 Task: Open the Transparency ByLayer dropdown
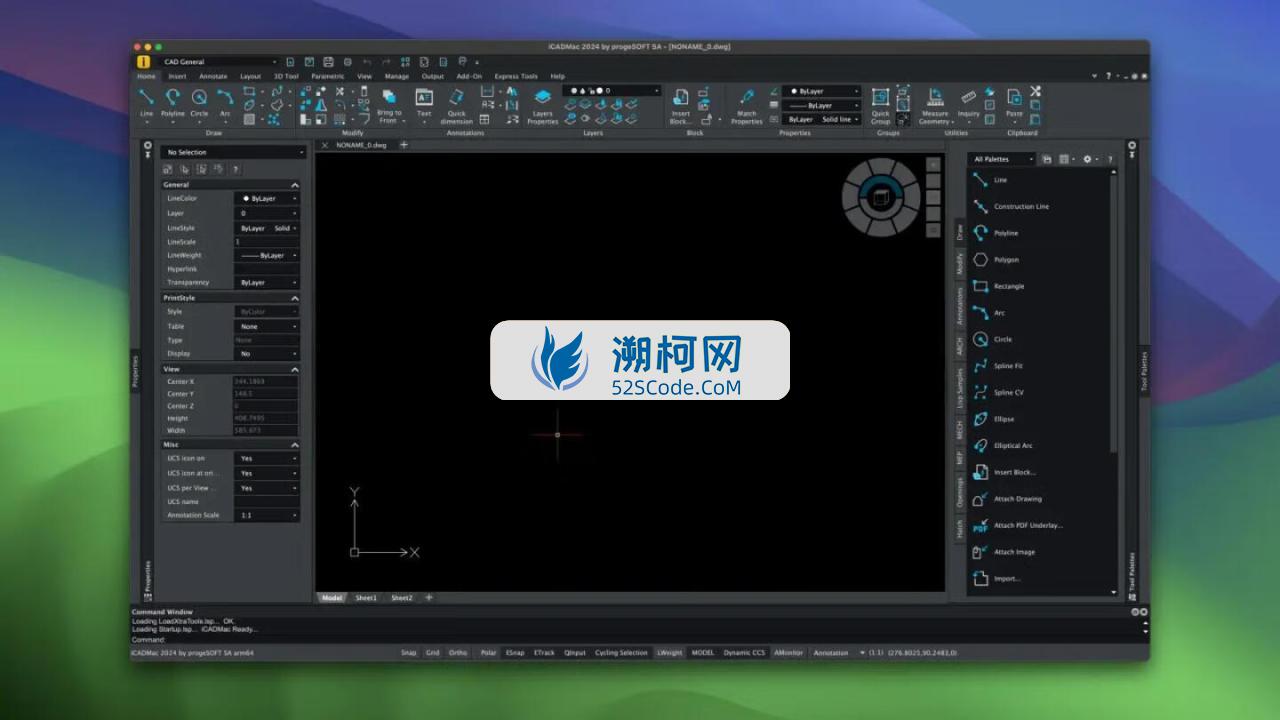pos(267,283)
